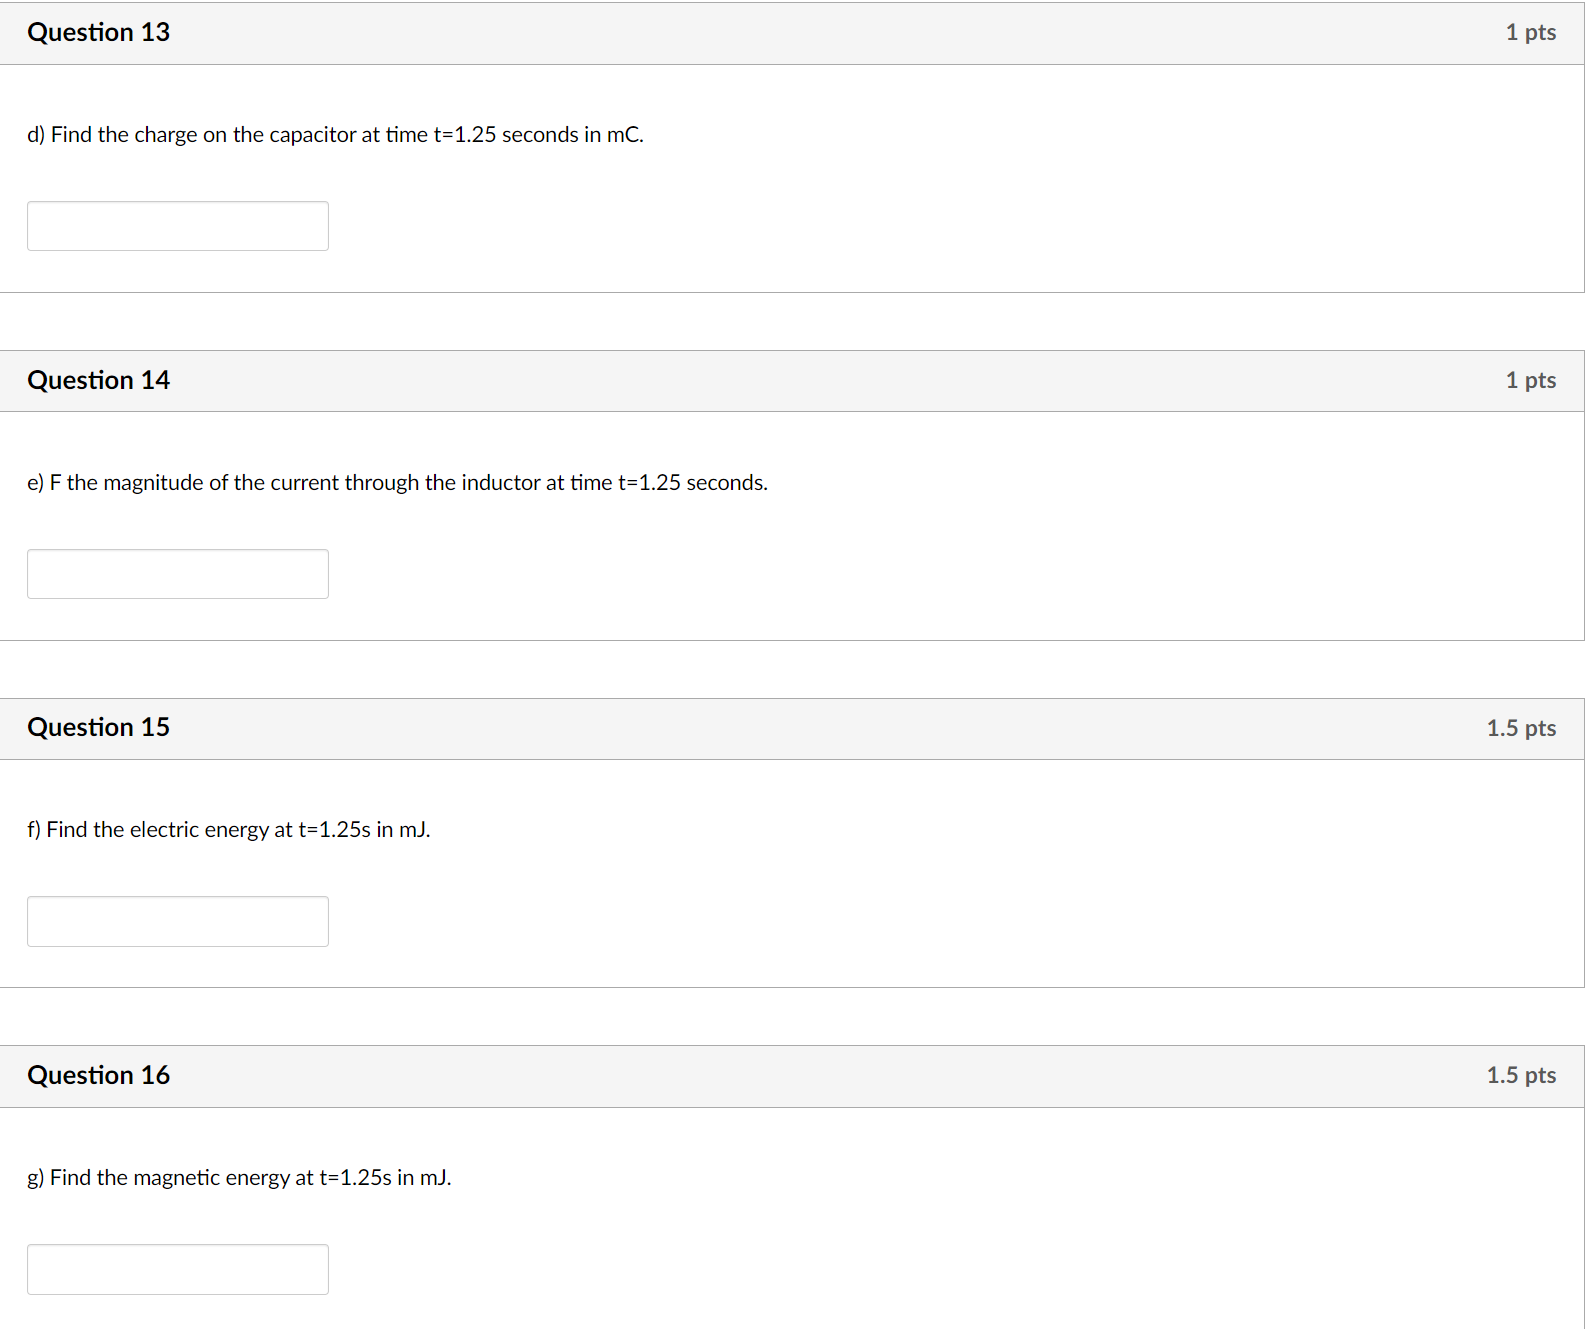Screen dimensions: 1586x1329
Task: Click the prompt about charge on the capacitor
Action: tap(335, 135)
